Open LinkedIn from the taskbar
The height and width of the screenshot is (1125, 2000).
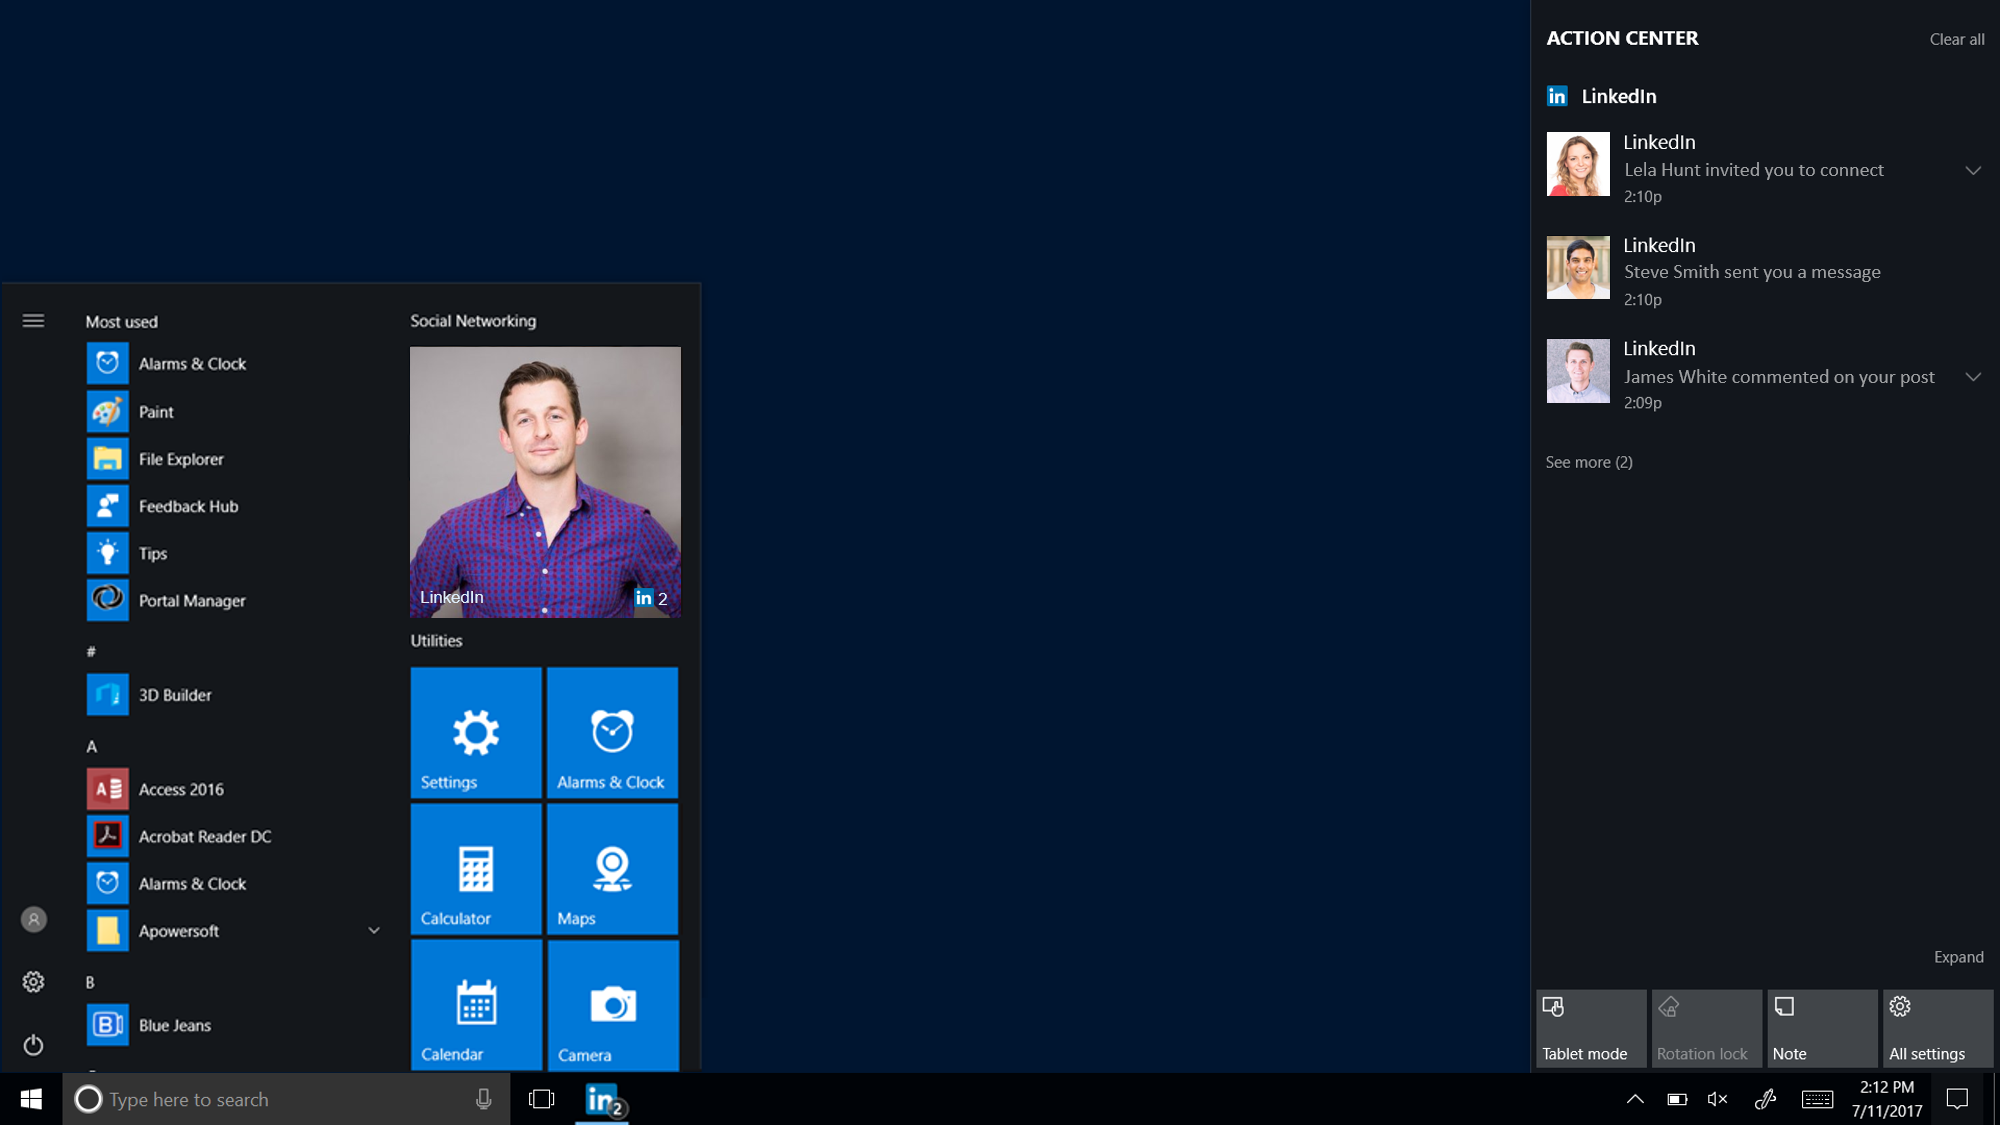(x=601, y=1098)
